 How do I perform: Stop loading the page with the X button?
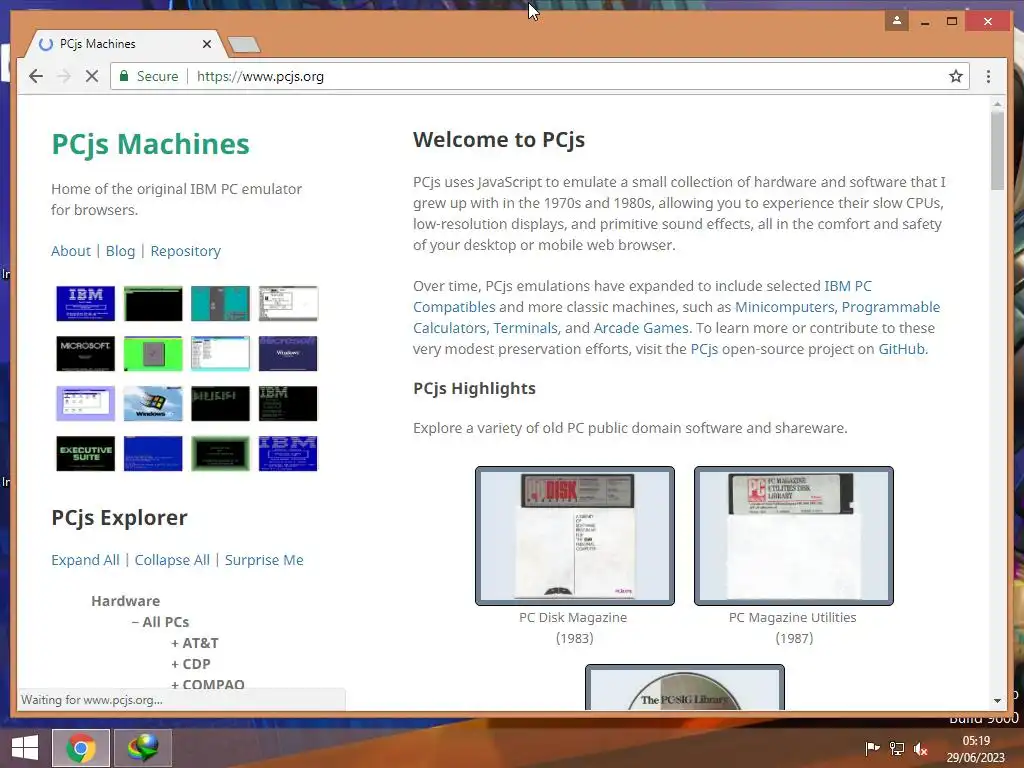point(91,76)
